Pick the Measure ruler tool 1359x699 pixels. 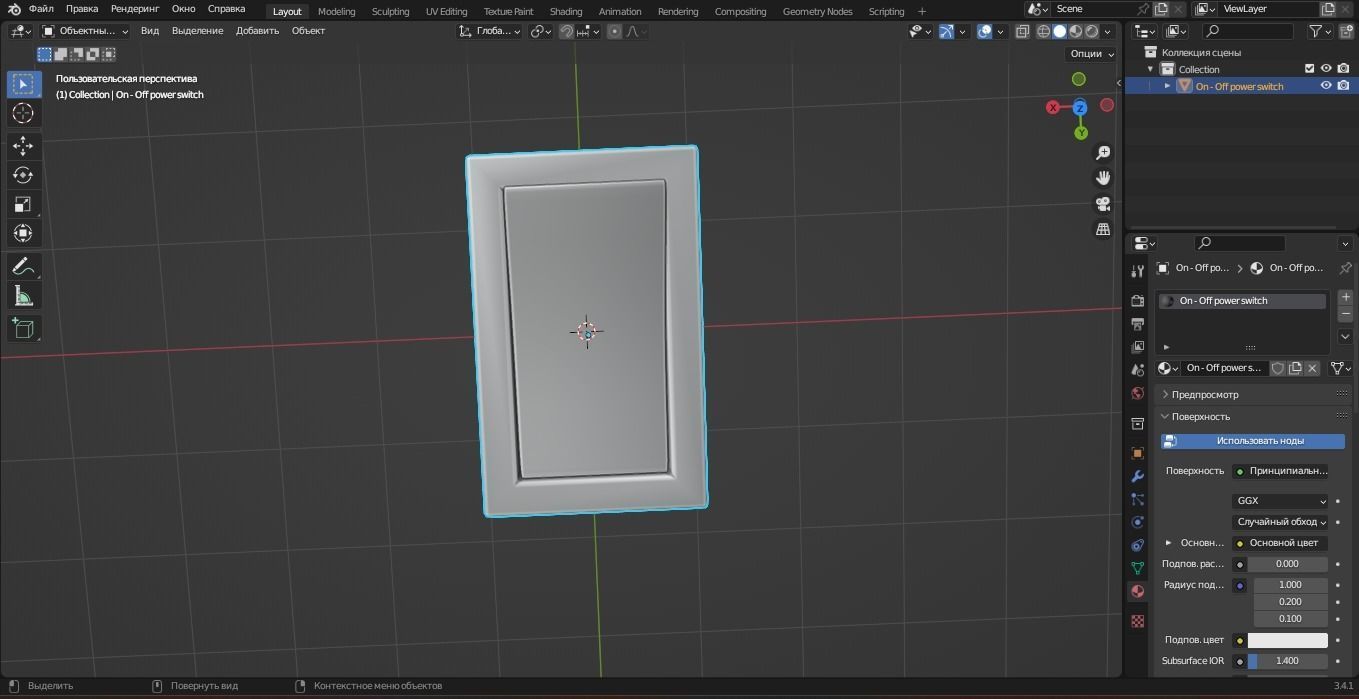tap(23, 295)
